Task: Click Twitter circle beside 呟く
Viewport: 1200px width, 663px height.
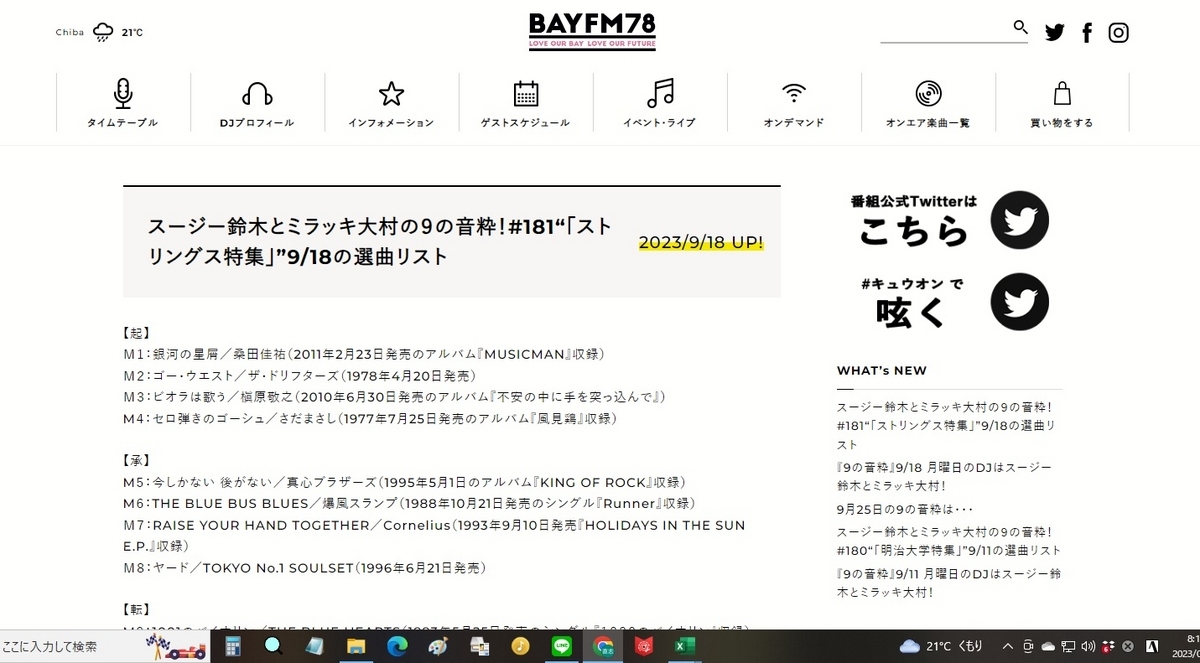Action: click(1019, 302)
